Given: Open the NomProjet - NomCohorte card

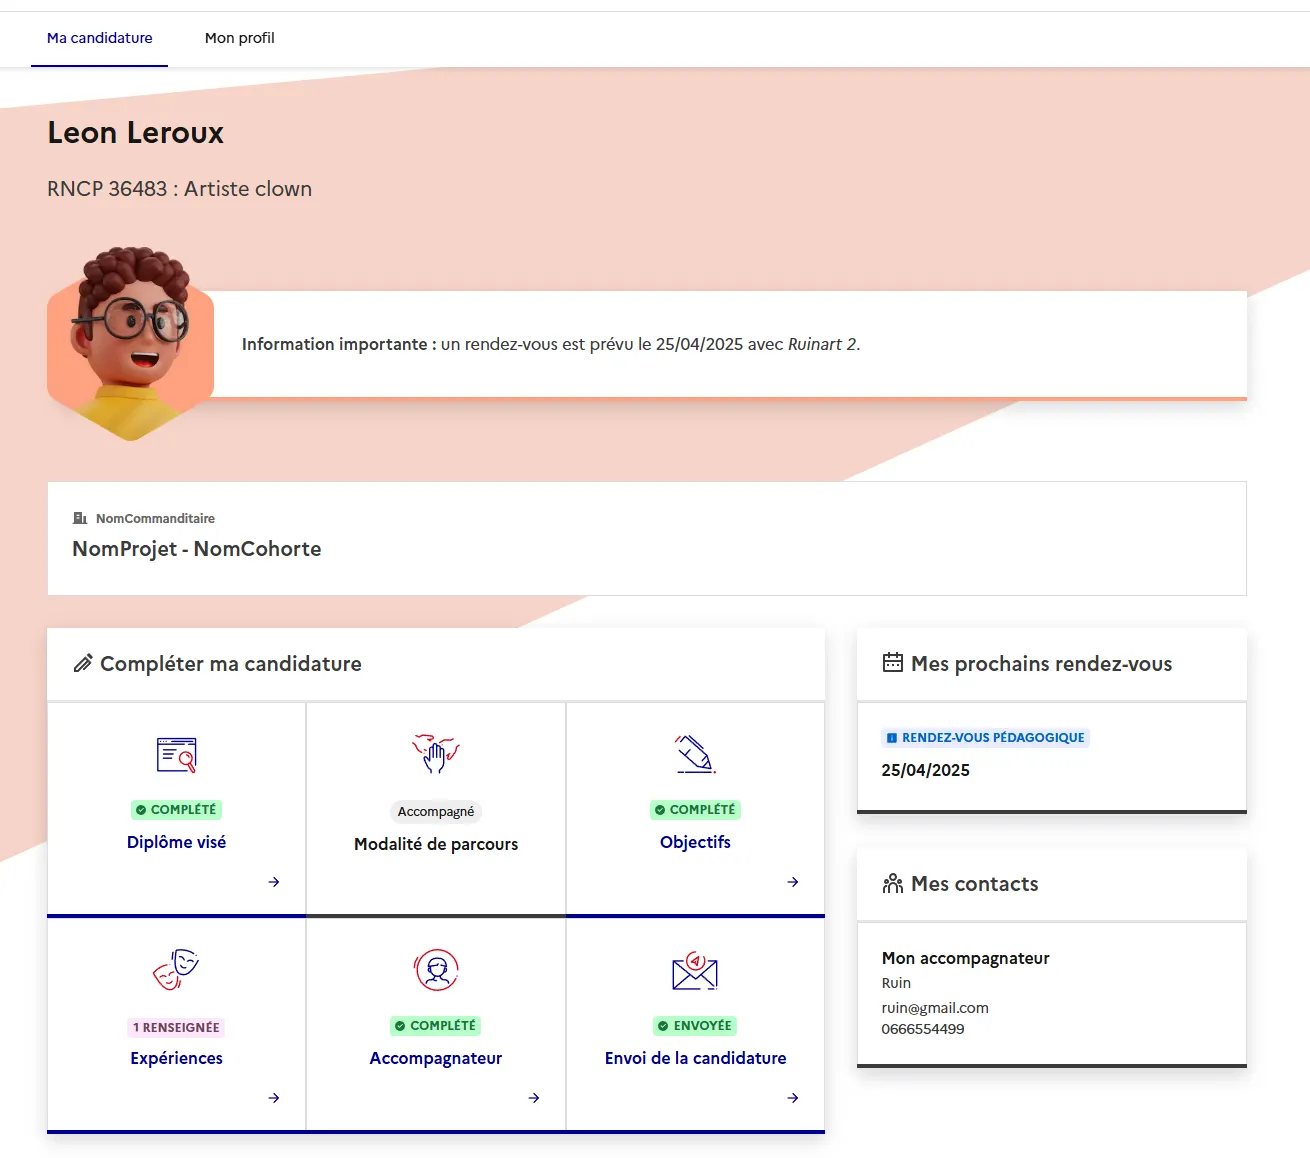Looking at the screenshot, I should point(647,538).
